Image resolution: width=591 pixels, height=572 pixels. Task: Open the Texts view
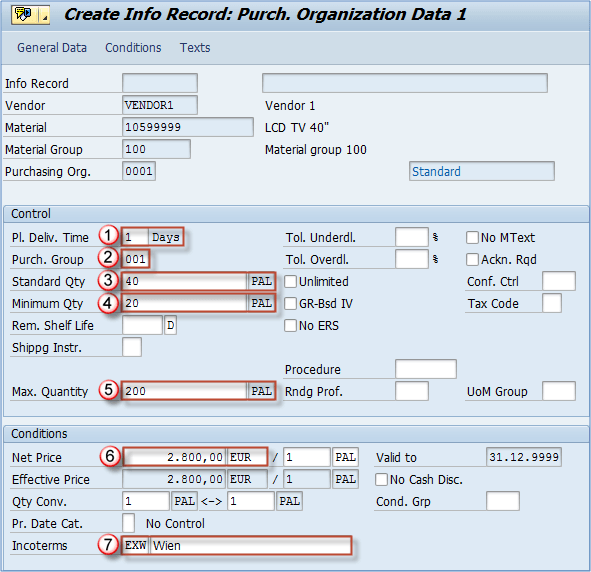(x=195, y=48)
